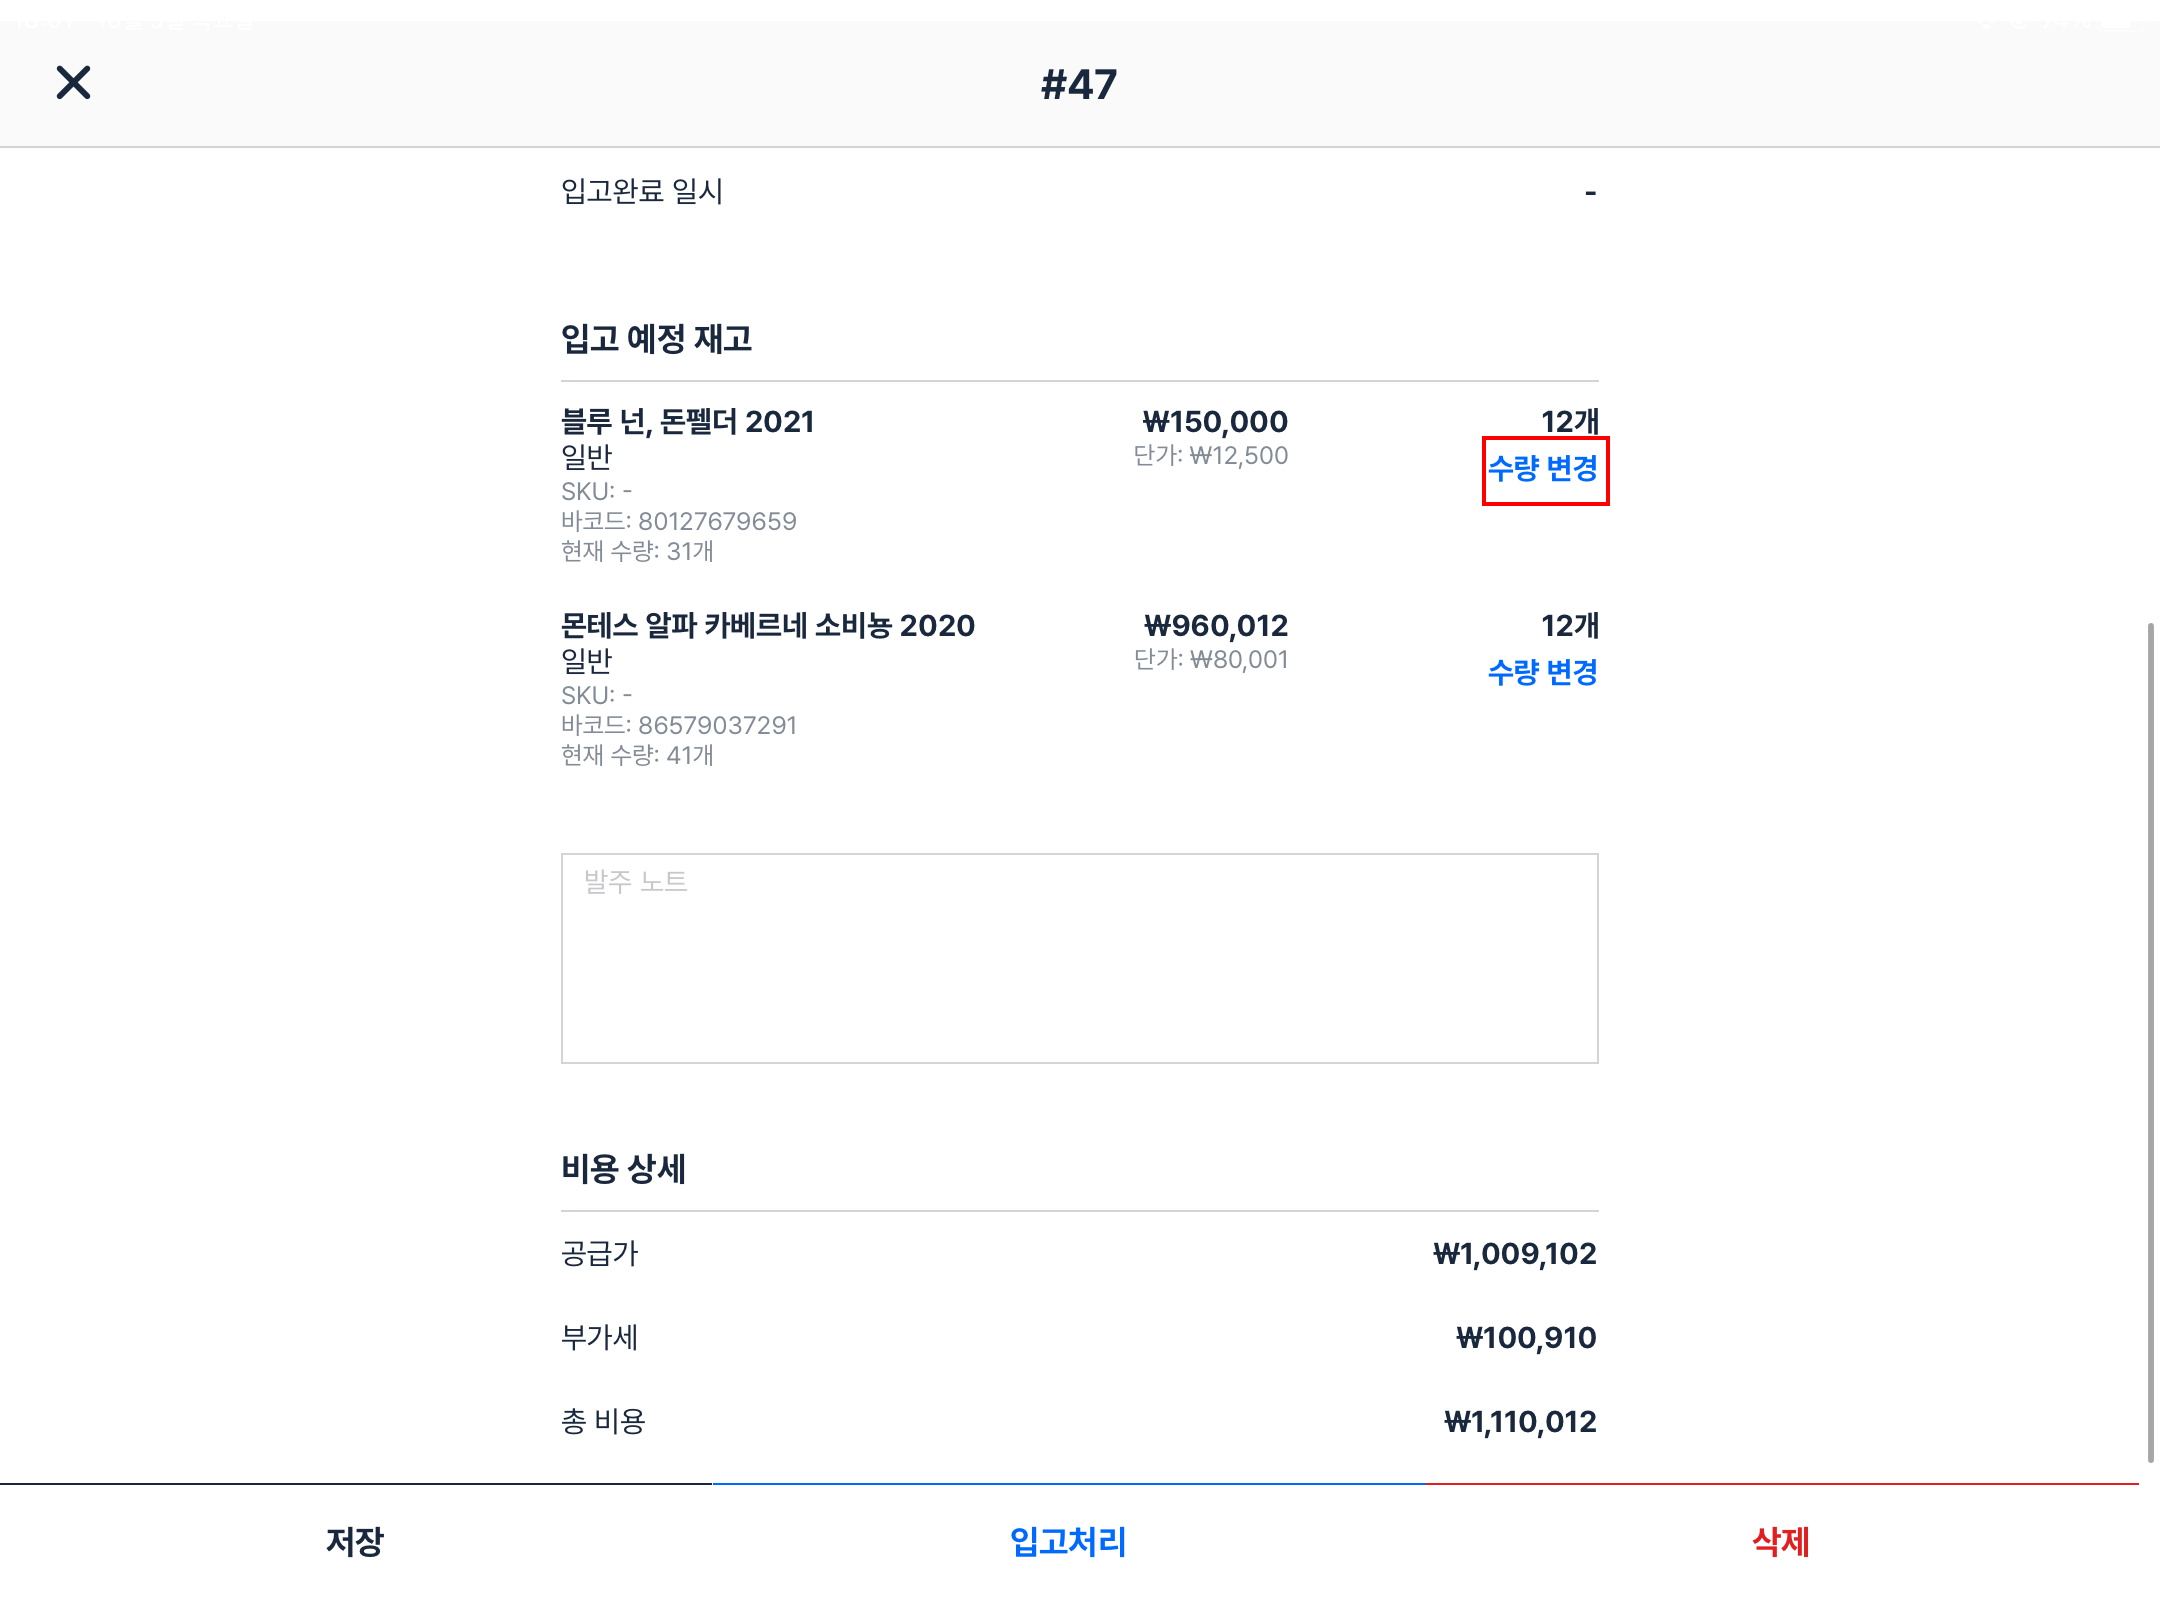Click the 비용 상세 section heading

click(x=623, y=1169)
